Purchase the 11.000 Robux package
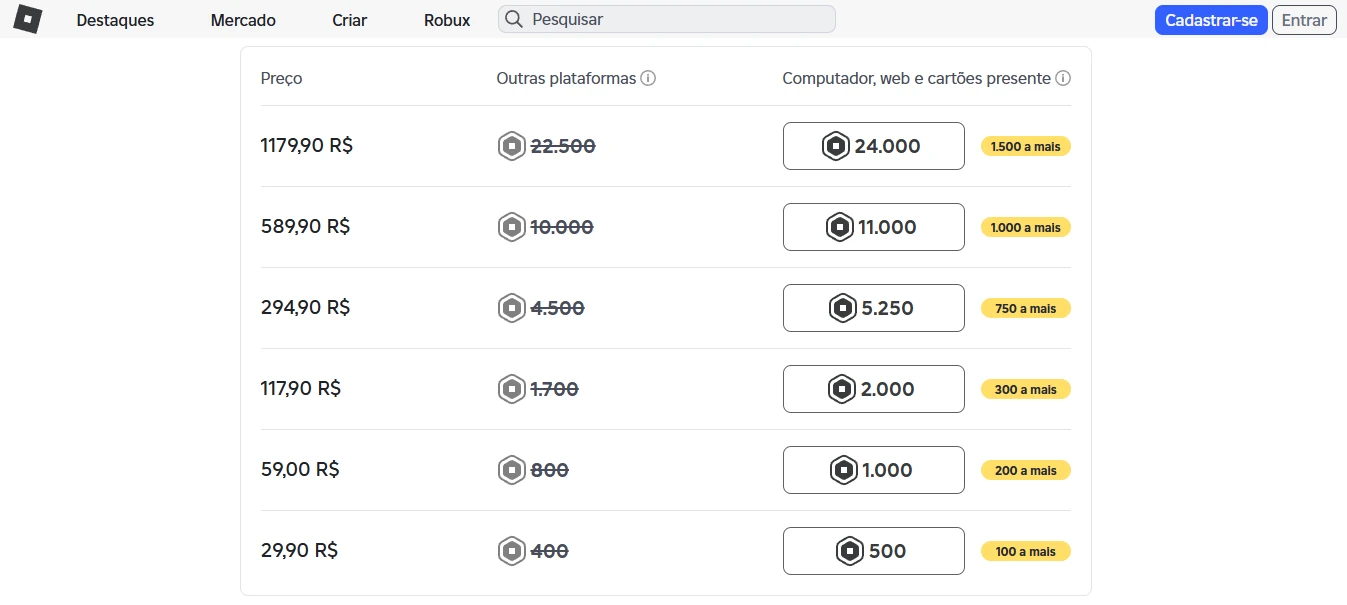 (x=873, y=227)
